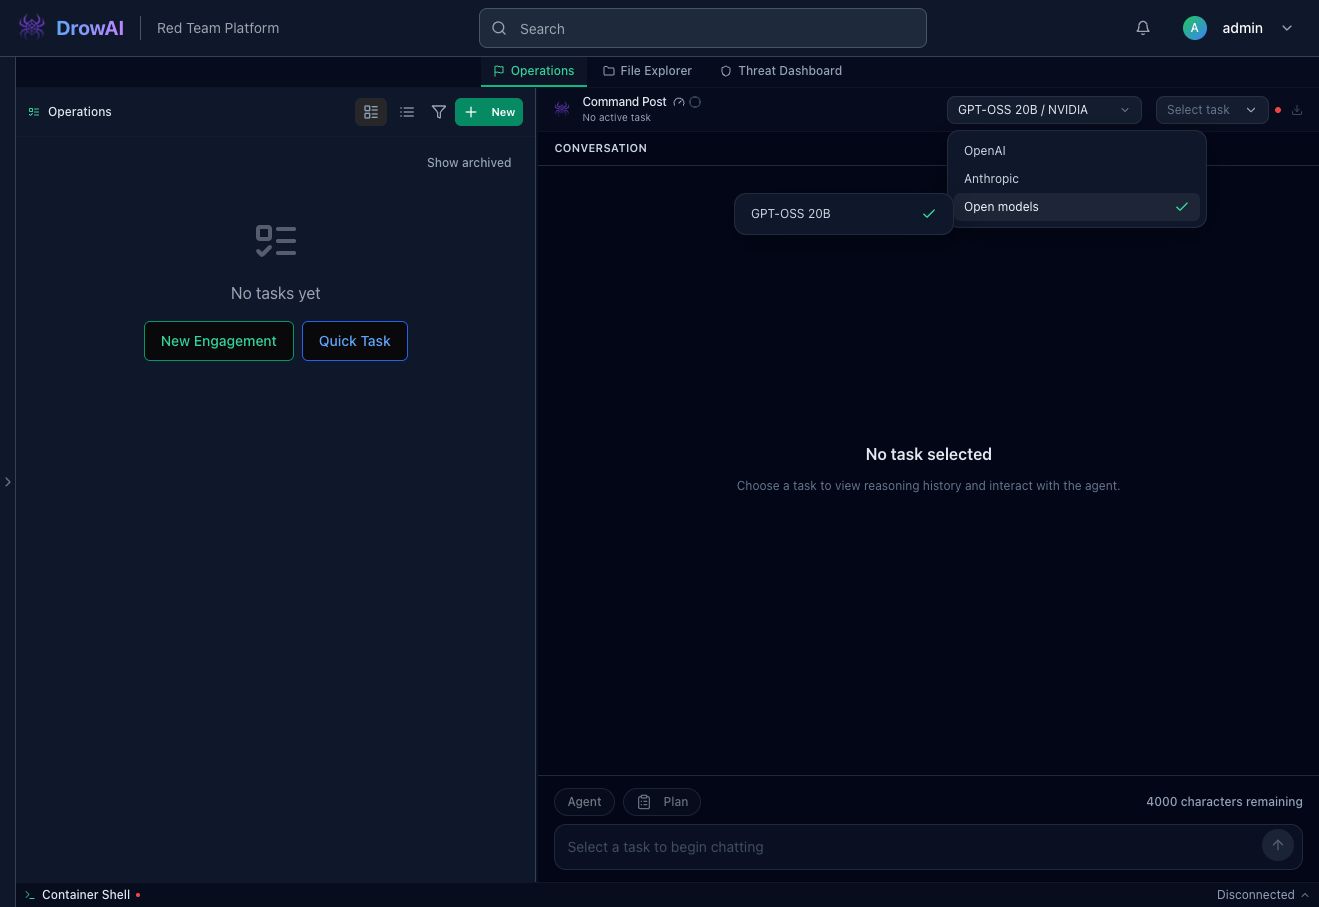The height and width of the screenshot is (907, 1319).
Task: Expand the admin user menu chevron
Action: point(1287,28)
